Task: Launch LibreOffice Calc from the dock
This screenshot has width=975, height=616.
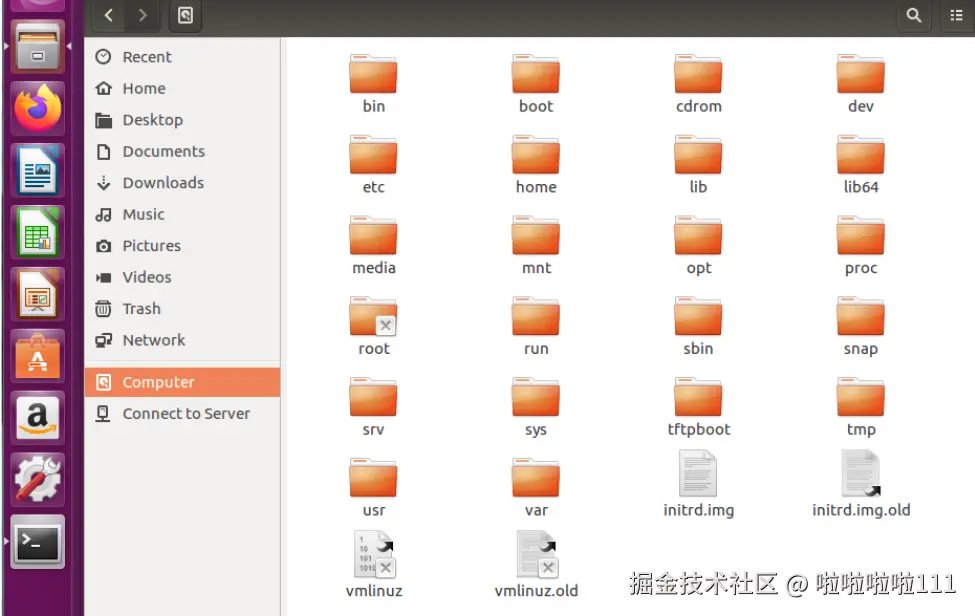Action: [38, 232]
